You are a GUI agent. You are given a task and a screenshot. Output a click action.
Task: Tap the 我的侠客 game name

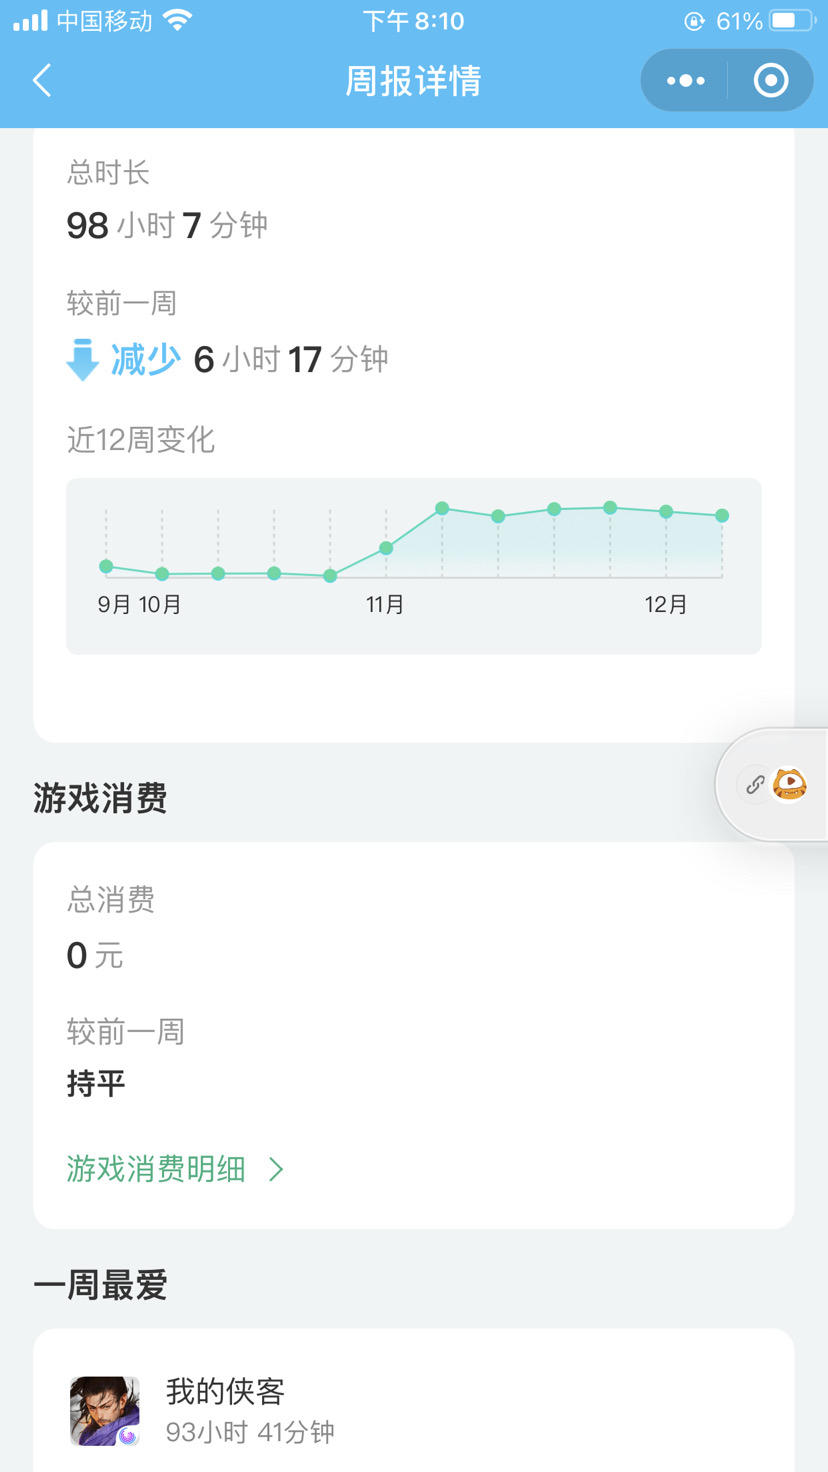point(225,1391)
